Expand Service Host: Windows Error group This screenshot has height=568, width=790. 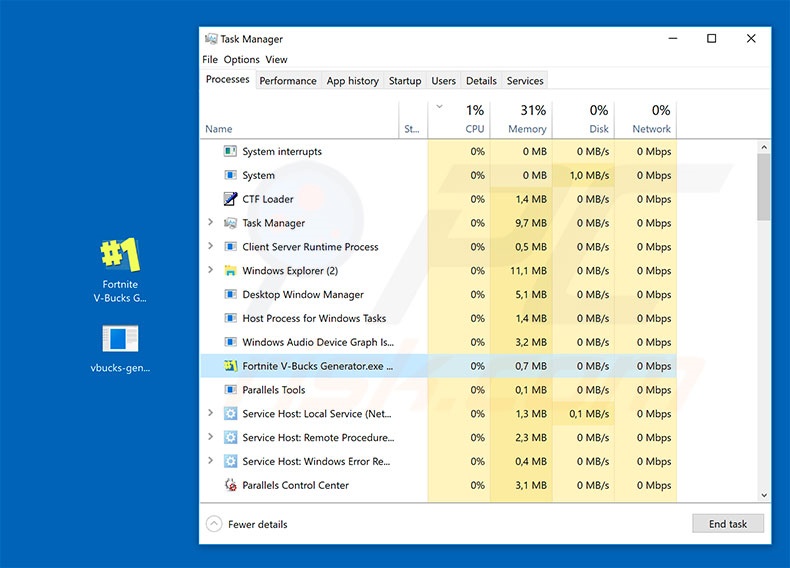tap(211, 460)
